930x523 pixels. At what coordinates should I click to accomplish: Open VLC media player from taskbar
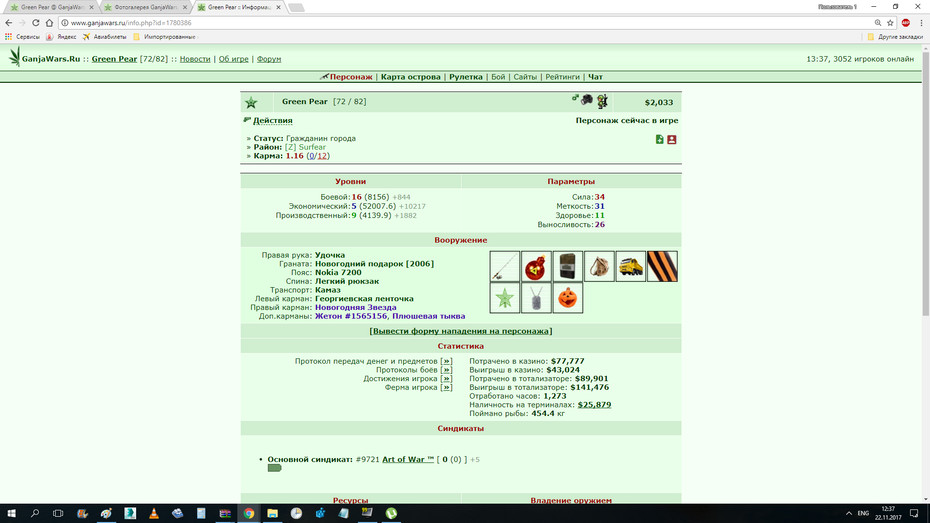(154, 514)
